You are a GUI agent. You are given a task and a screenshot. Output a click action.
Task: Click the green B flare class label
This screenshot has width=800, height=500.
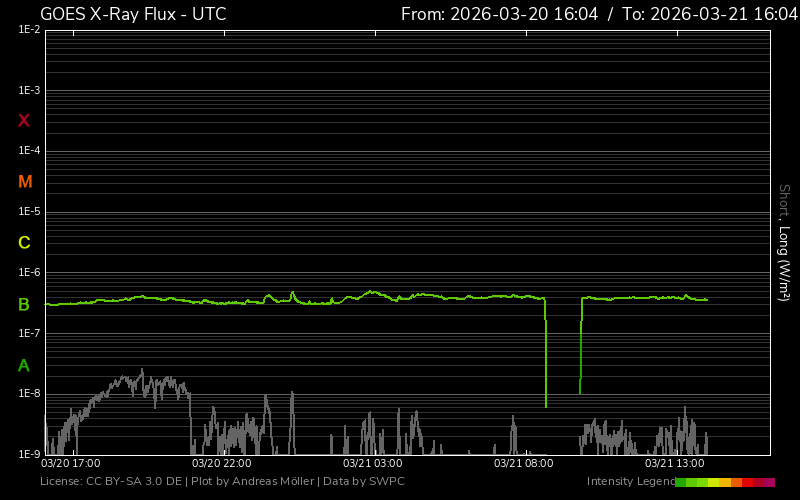pos(24,304)
